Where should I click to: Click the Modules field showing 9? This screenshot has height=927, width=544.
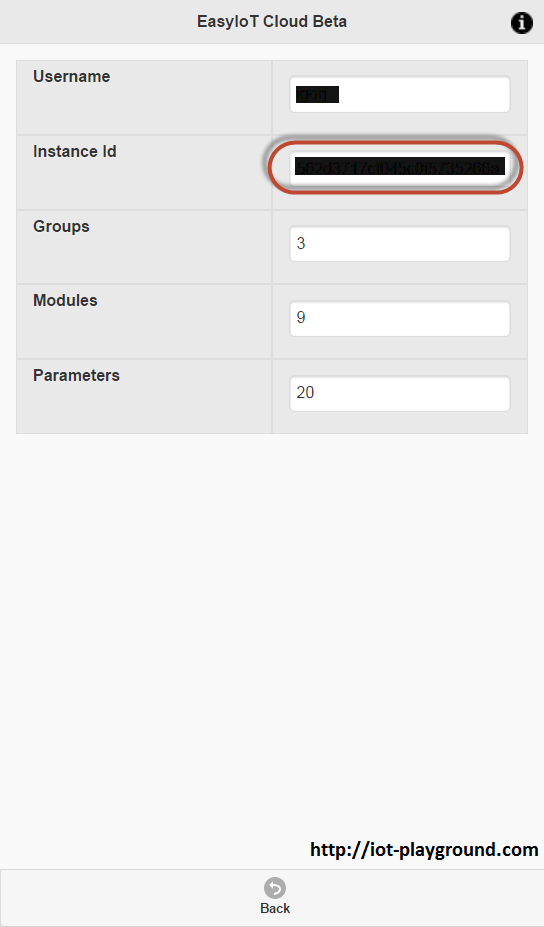click(x=400, y=319)
